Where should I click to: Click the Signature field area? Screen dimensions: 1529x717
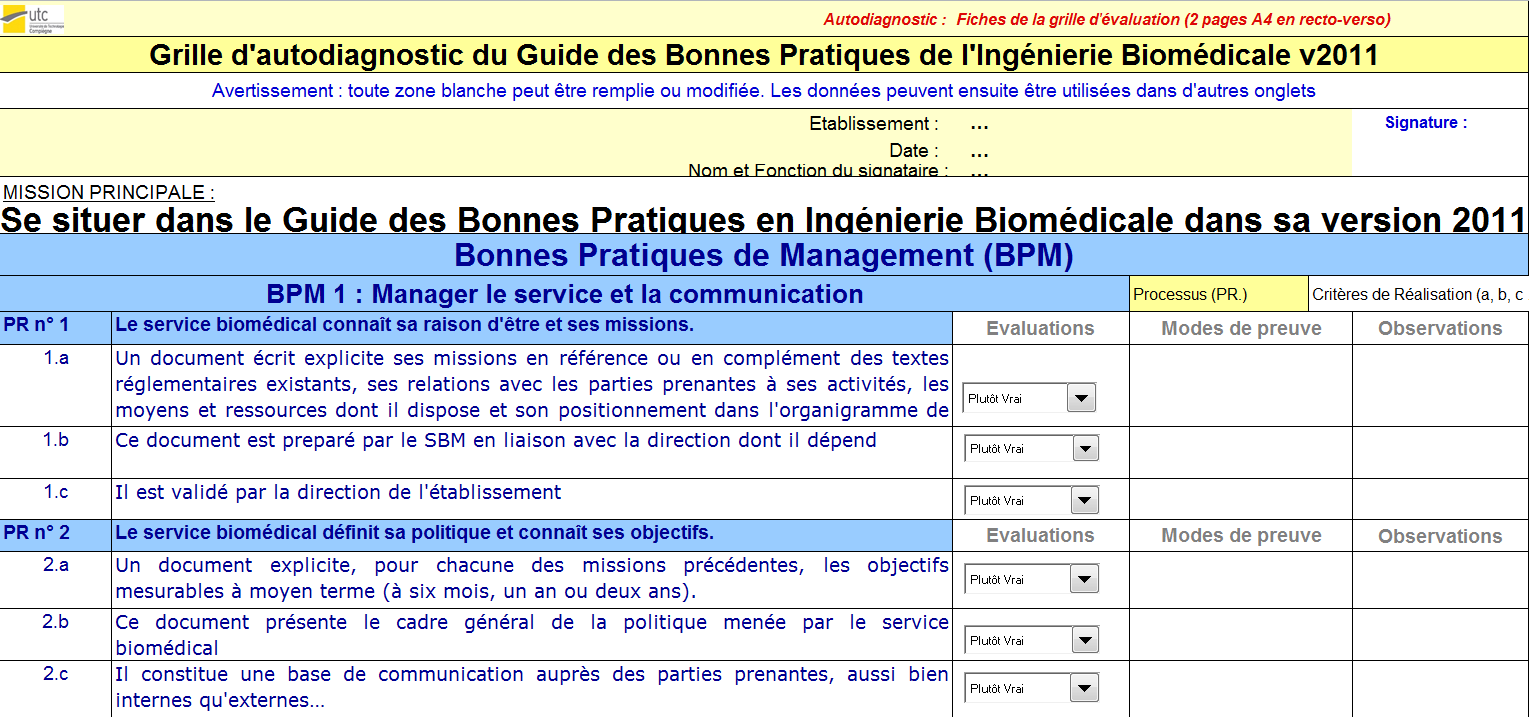coord(1440,142)
